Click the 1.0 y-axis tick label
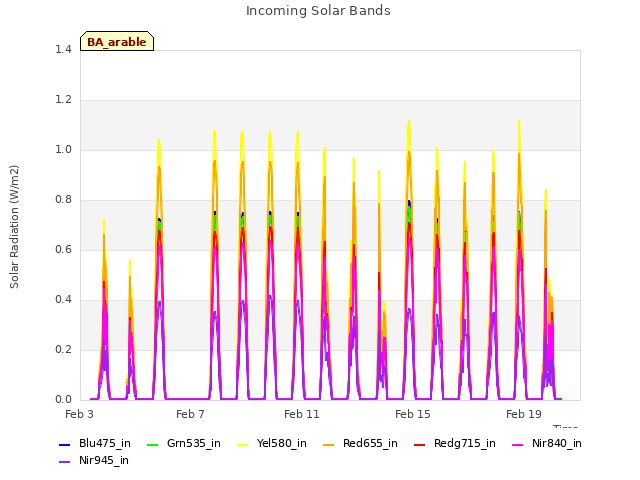 (x=63, y=150)
